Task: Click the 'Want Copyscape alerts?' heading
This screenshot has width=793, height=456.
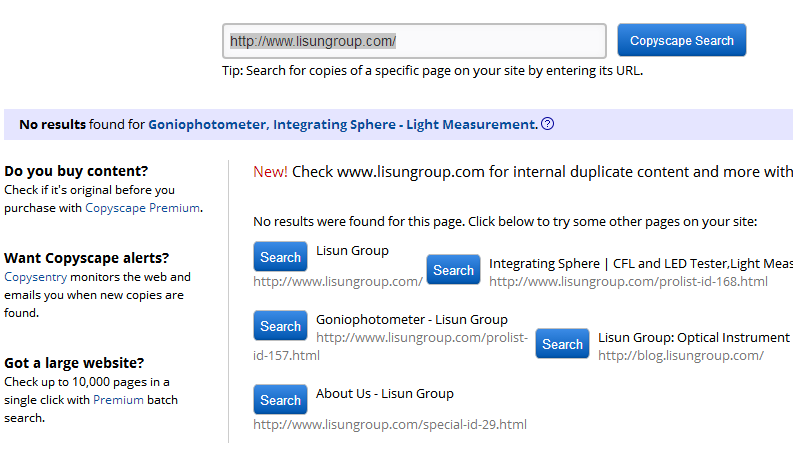Action: pyautogui.click(x=86, y=258)
